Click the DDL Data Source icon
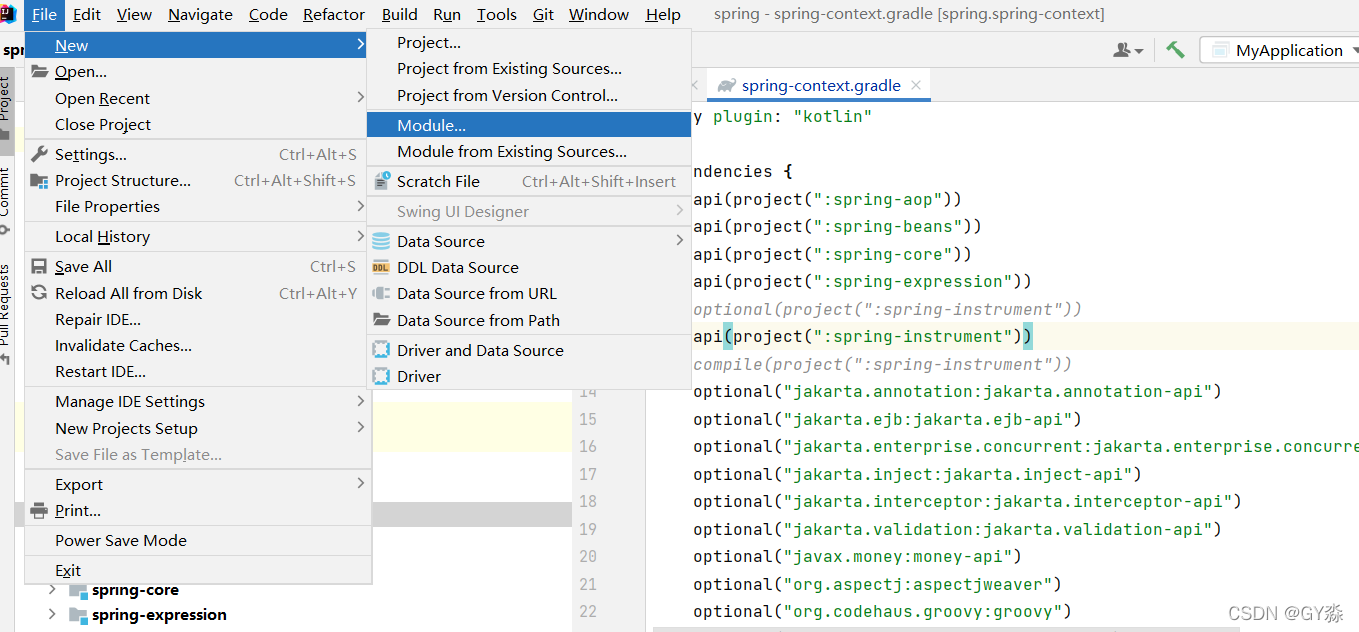1359x632 pixels. point(381,267)
